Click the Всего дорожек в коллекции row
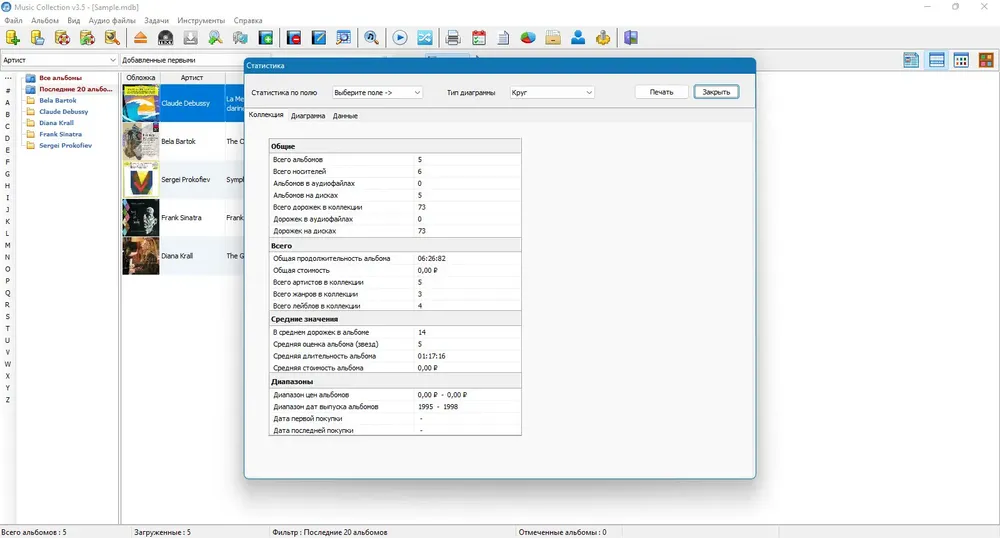This screenshot has height=538, width=1000. [395, 207]
